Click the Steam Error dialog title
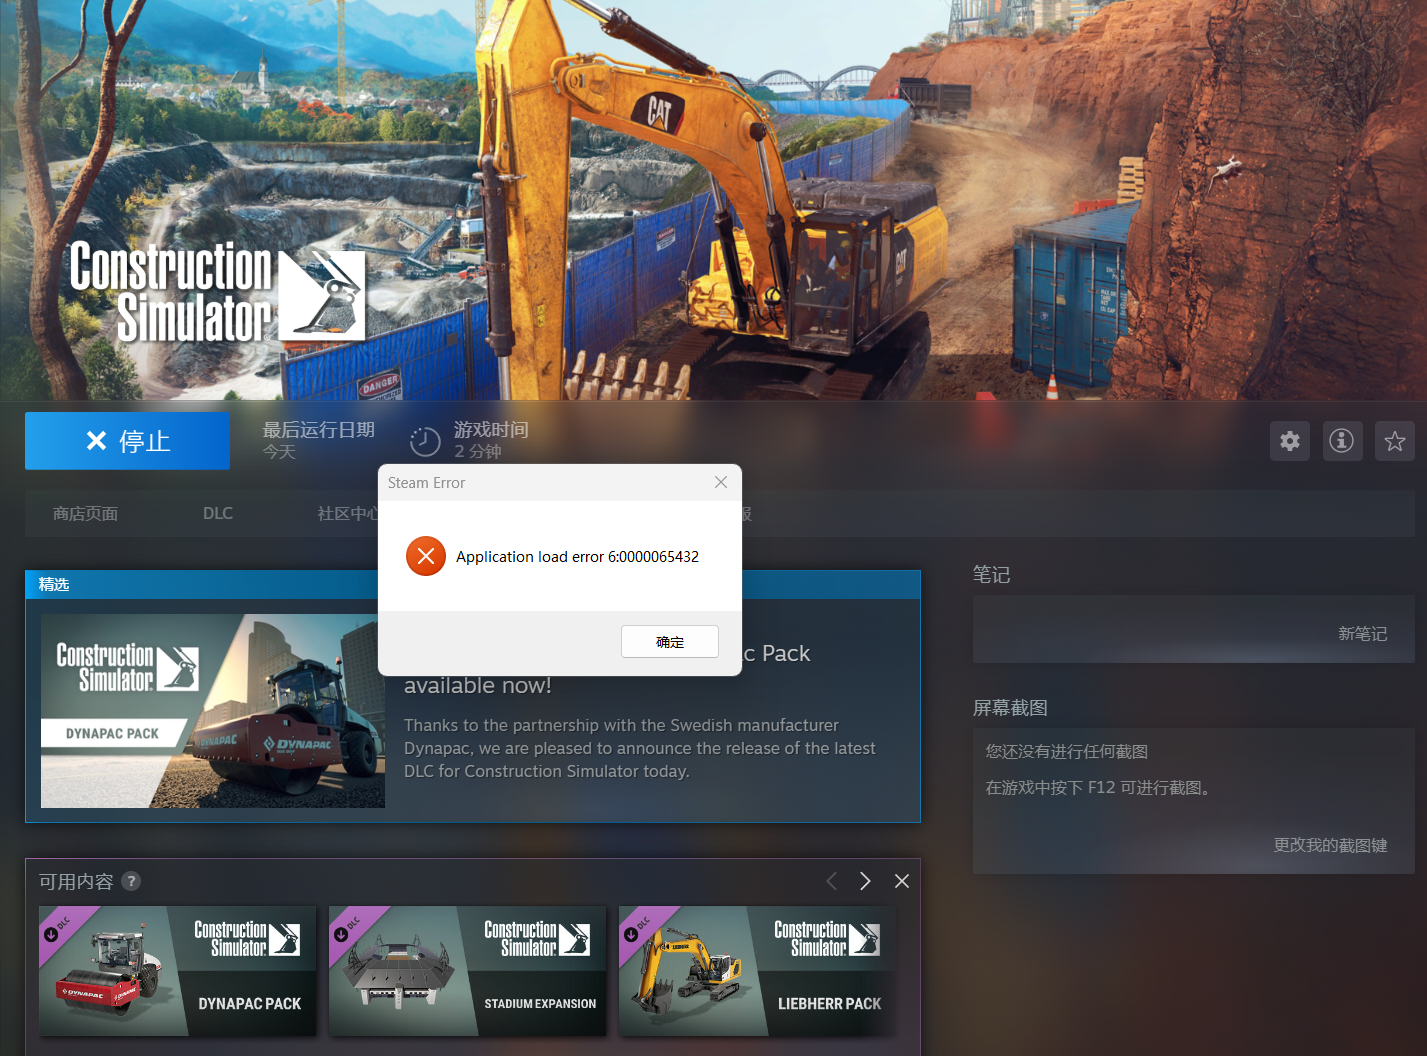 point(427,483)
